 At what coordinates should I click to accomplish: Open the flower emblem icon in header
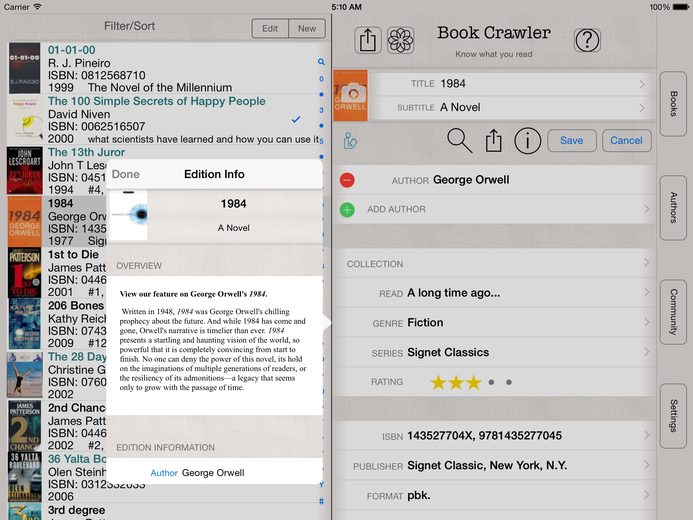click(x=400, y=40)
